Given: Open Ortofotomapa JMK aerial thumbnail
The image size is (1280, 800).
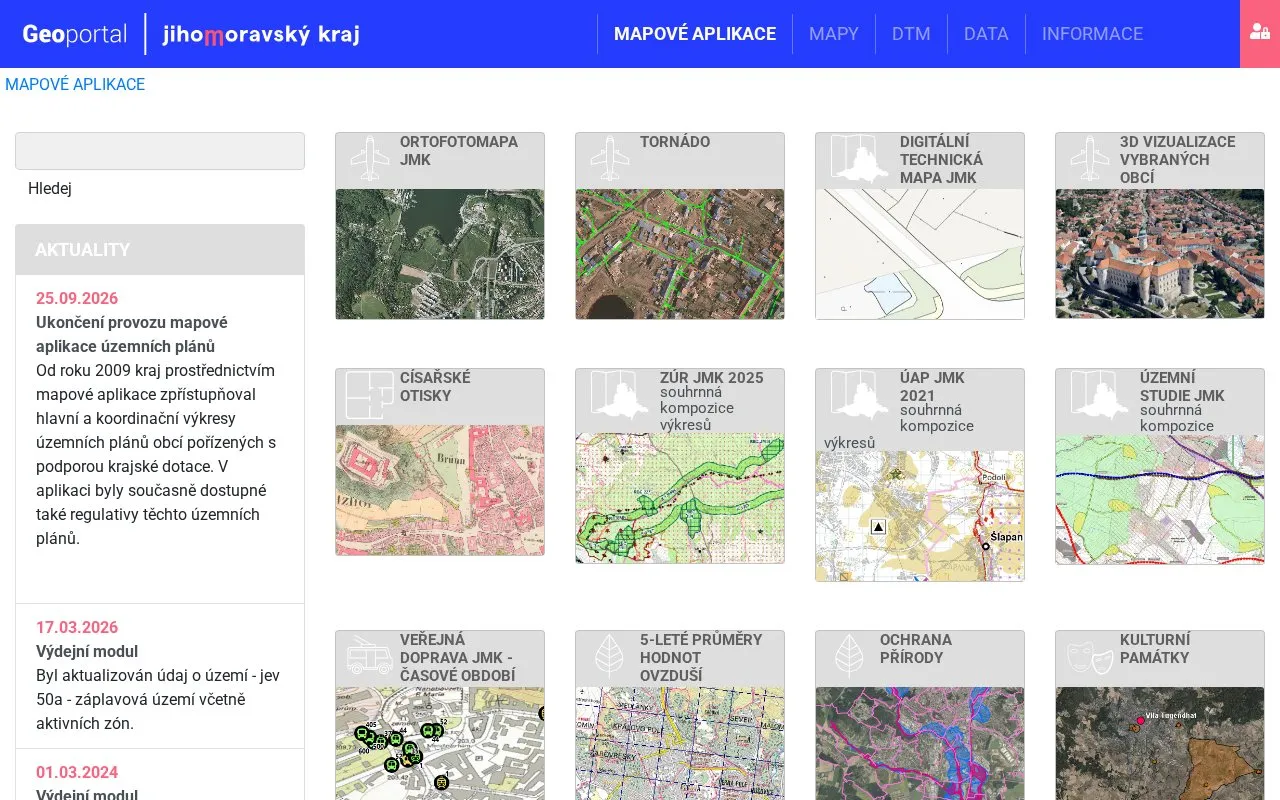Looking at the screenshot, I should click(440, 254).
